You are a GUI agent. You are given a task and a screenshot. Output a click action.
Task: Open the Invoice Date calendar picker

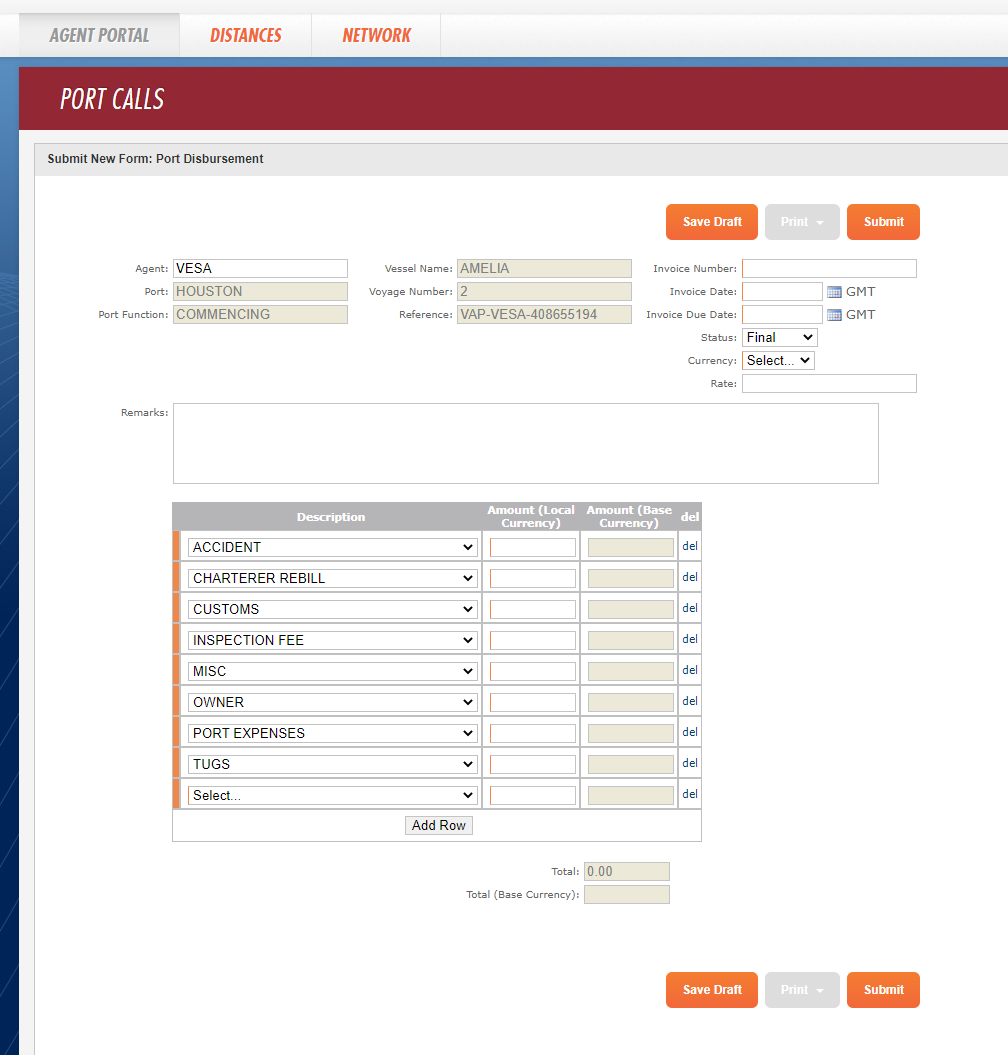836,291
